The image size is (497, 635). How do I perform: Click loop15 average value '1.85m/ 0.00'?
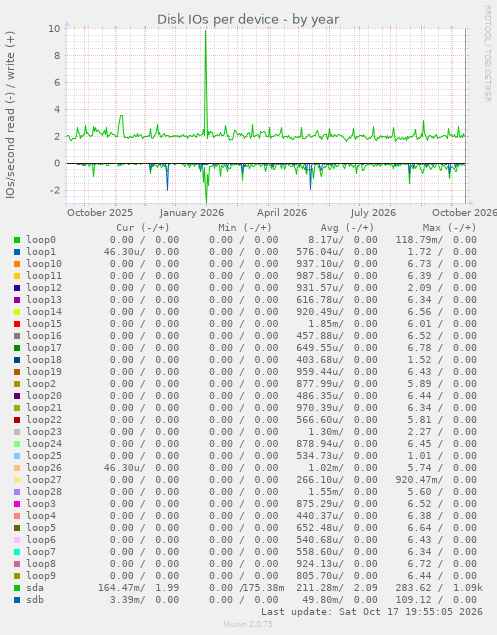tap(343, 324)
